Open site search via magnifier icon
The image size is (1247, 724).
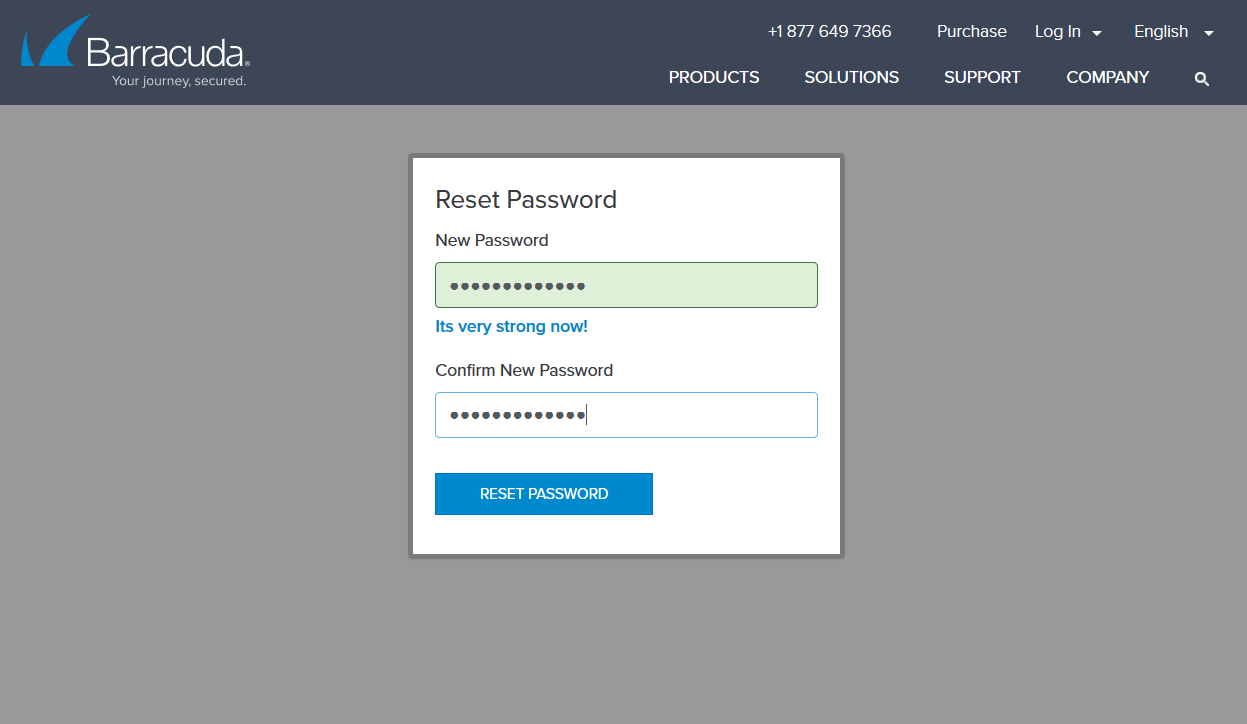click(x=1202, y=79)
